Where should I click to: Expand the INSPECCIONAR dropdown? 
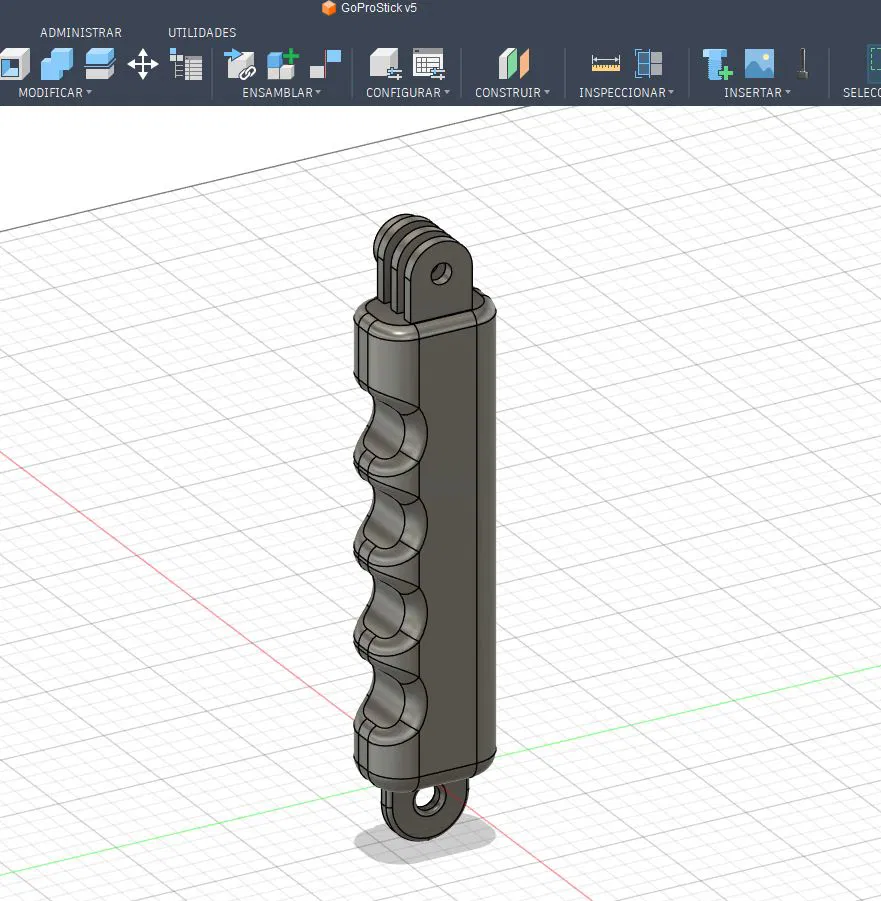(626, 93)
